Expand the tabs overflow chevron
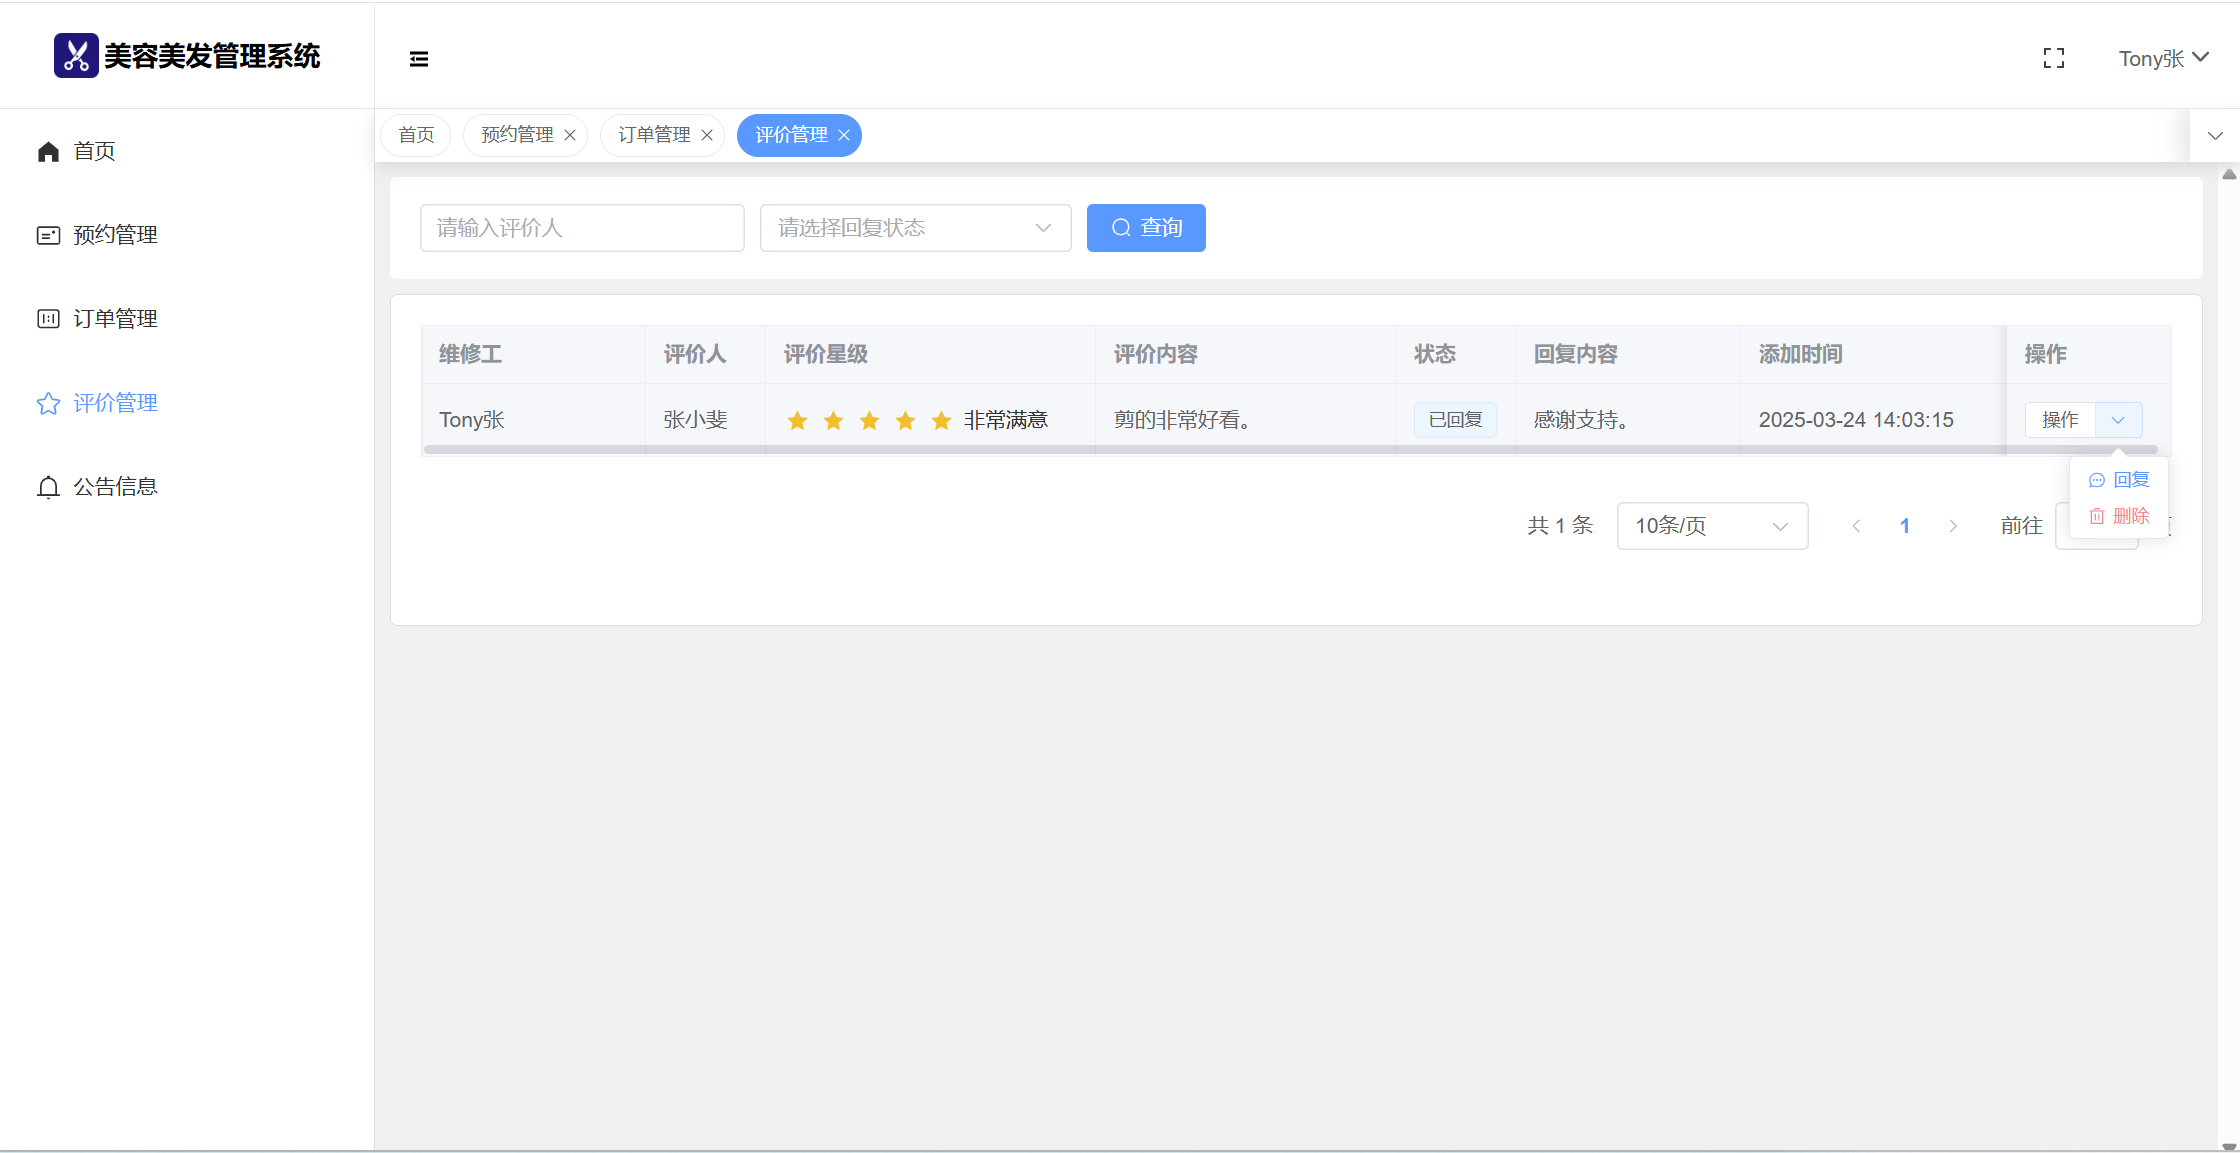The width and height of the screenshot is (2240, 1153). click(x=2214, y=136)
